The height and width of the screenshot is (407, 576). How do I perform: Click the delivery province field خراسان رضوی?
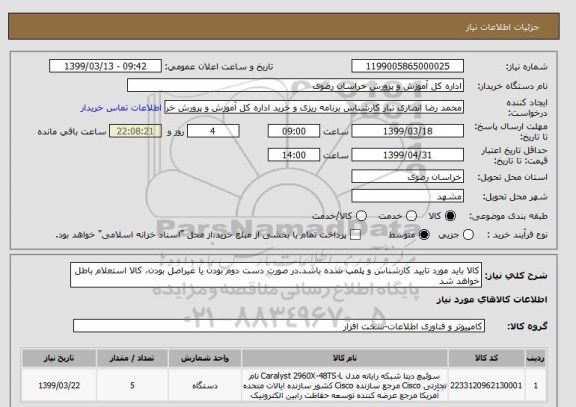407,177
